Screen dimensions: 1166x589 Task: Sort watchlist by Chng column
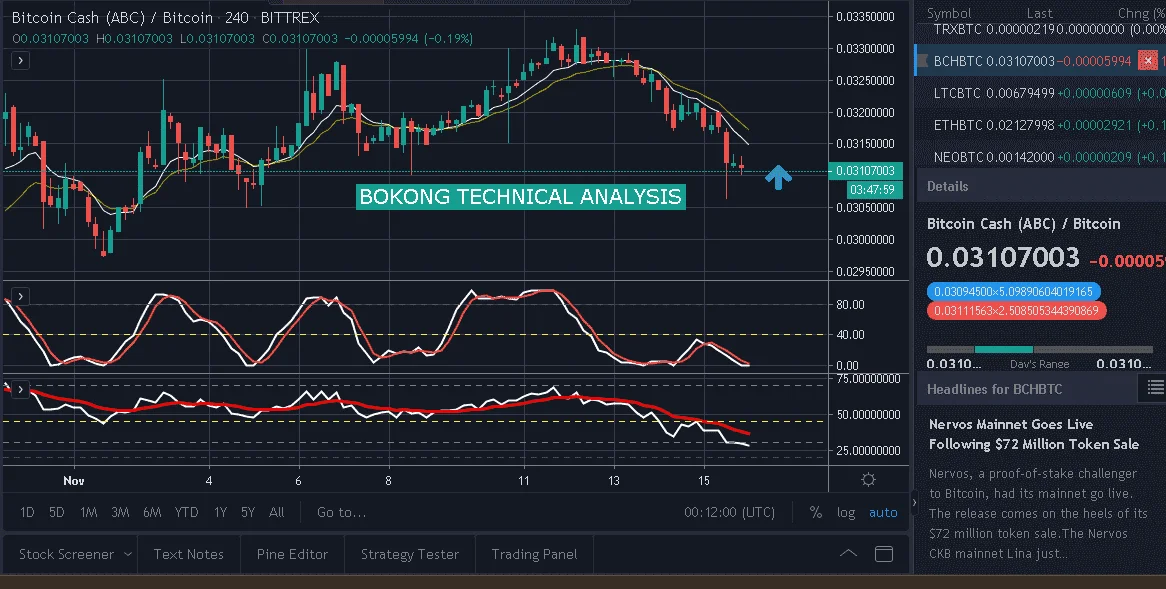(x=1141, y=13)
